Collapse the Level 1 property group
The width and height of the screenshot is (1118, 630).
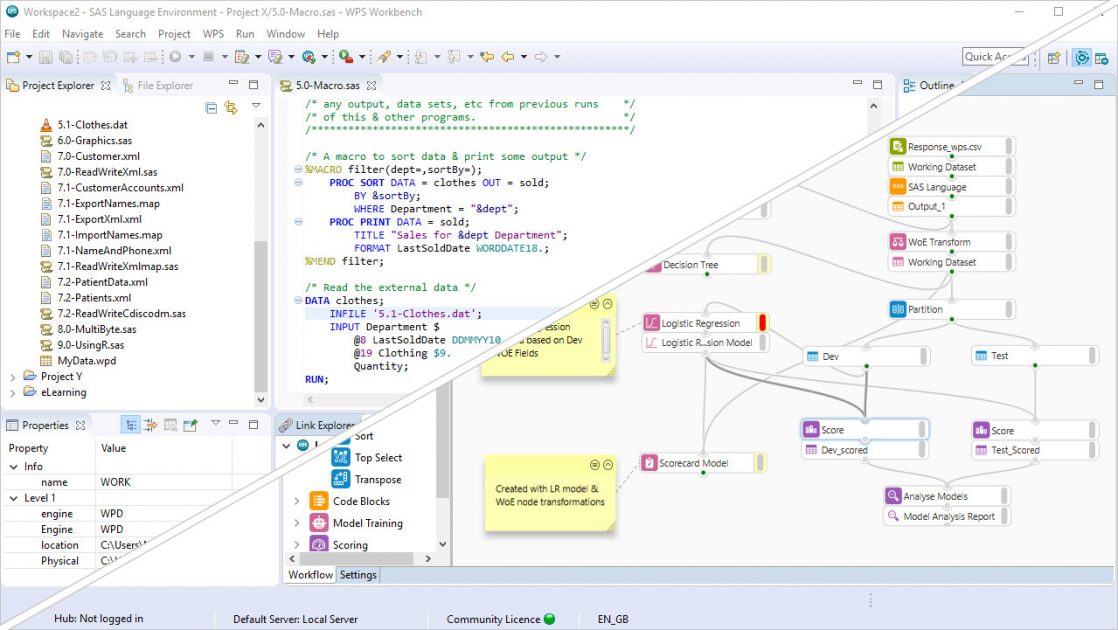(13, 498)
